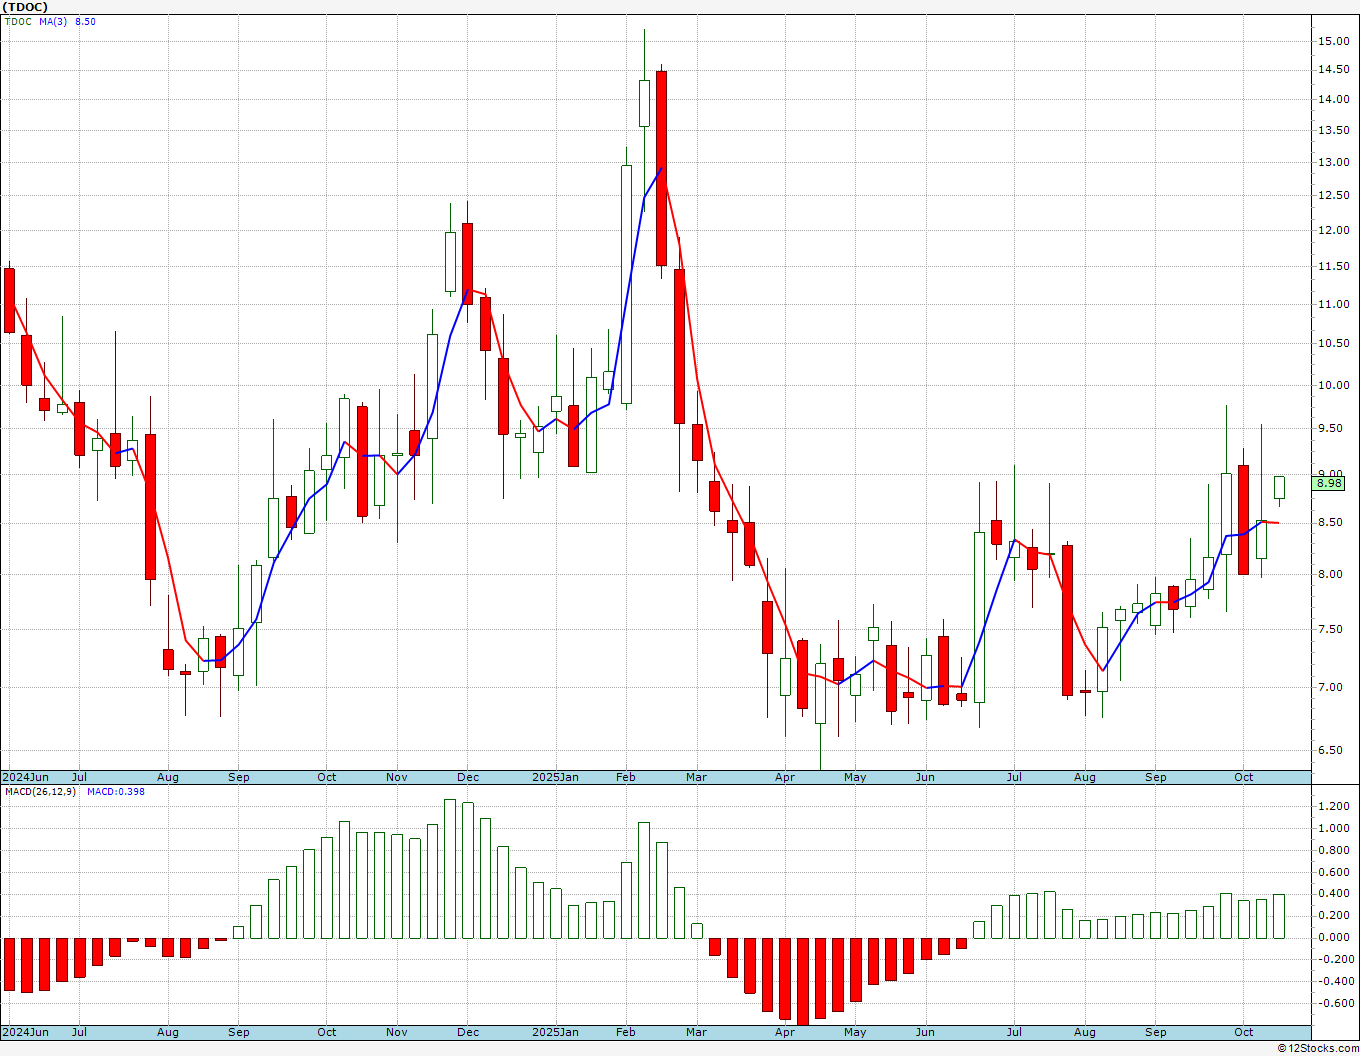Click the MA(3) legend label
Image resolution: width=1360 pixels, height=1056 pixels.
click(x=54, y=22)
